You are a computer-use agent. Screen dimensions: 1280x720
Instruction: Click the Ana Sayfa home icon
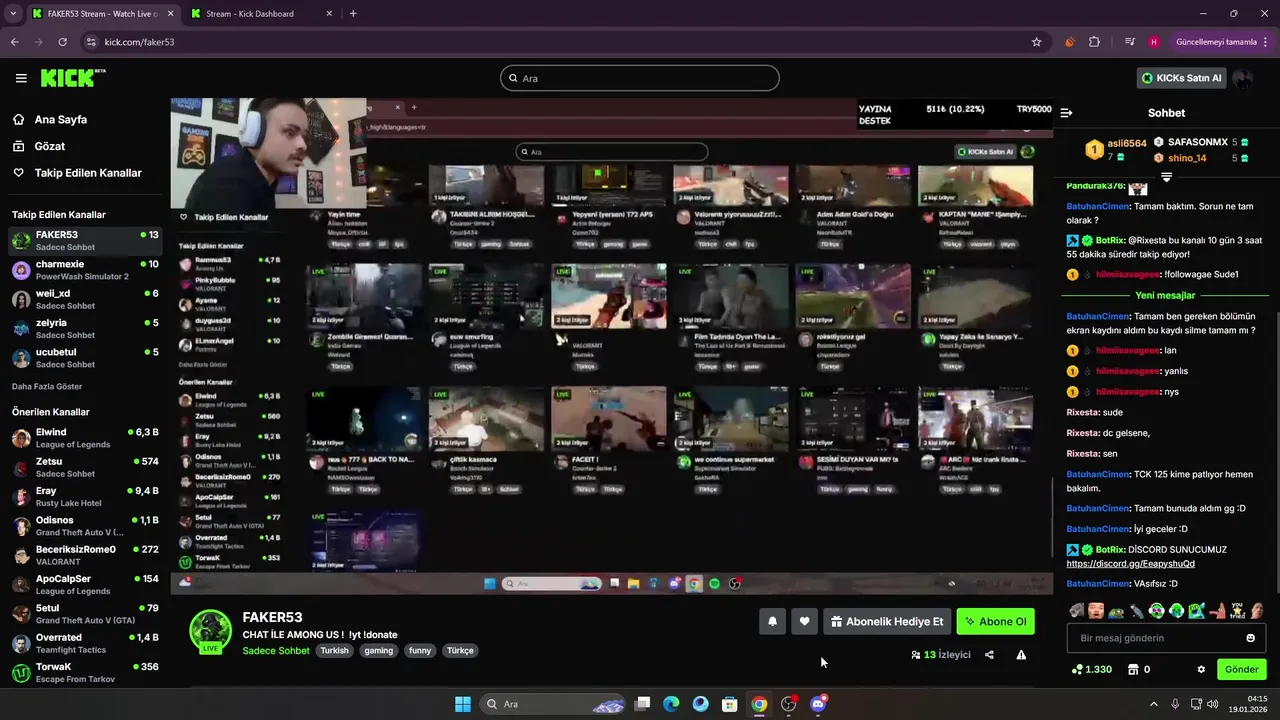(x=19, y=119)
